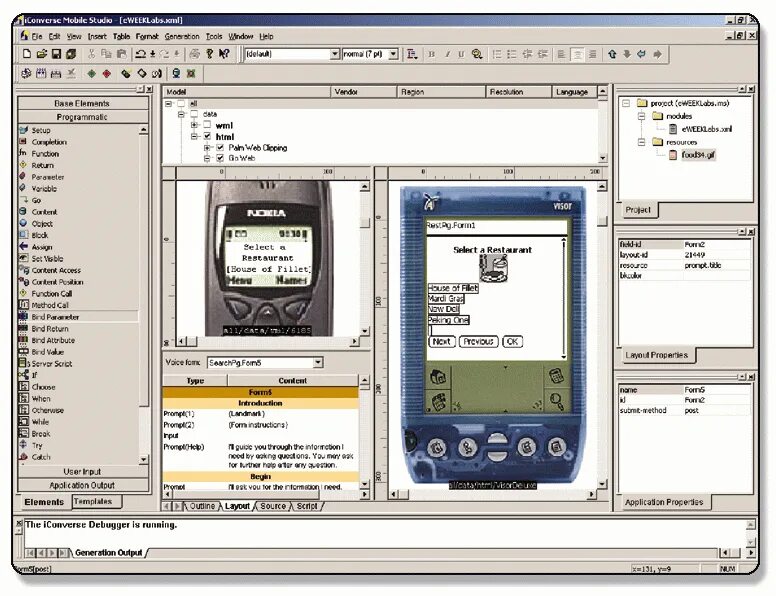The width and height of the screenshot is (776, 596).
Task: Click the magnifier zoom toolbar icon
Action: 477,54
